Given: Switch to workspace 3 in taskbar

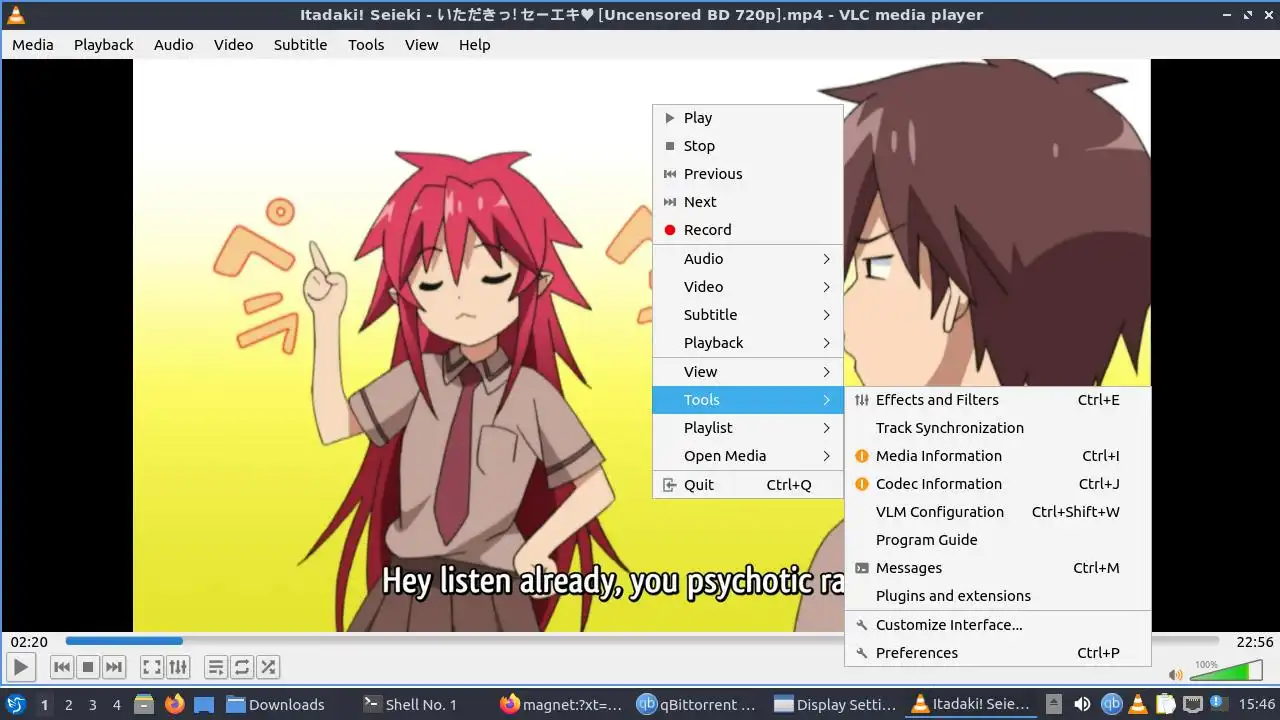Looking at the screenshot, I should 92,705.
